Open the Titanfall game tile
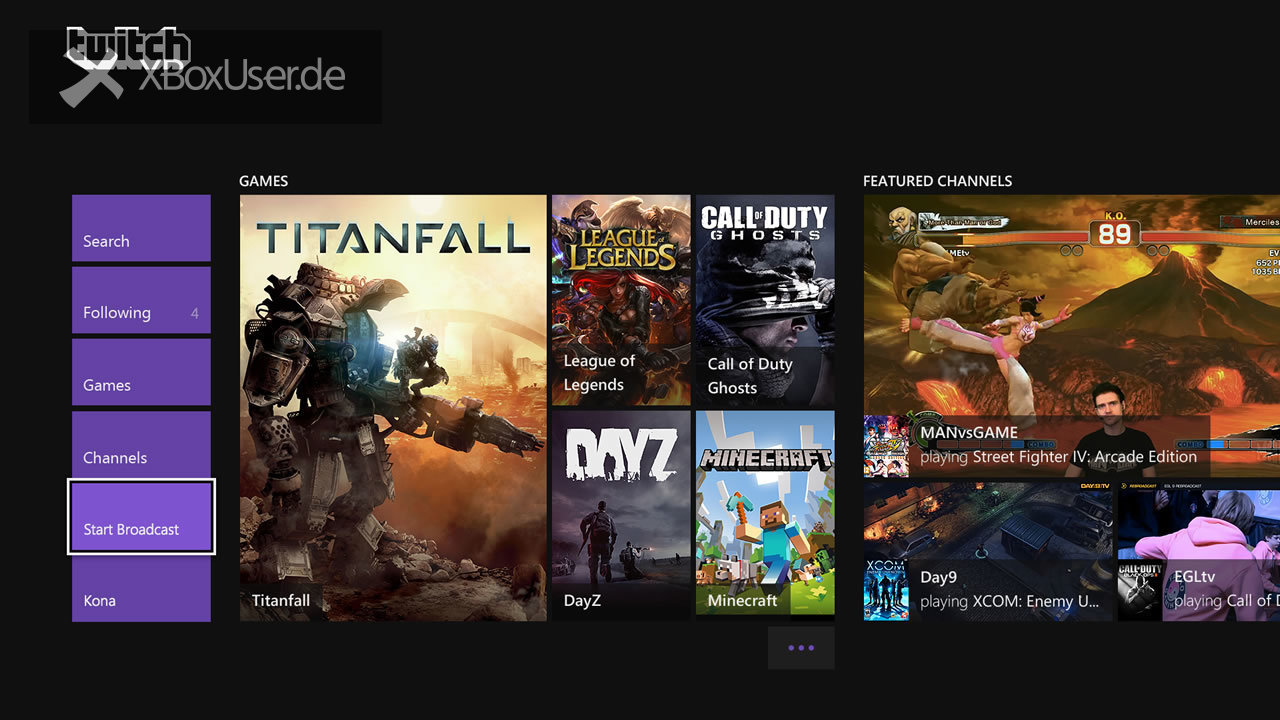1280x720 pixels. coord(393,408)
